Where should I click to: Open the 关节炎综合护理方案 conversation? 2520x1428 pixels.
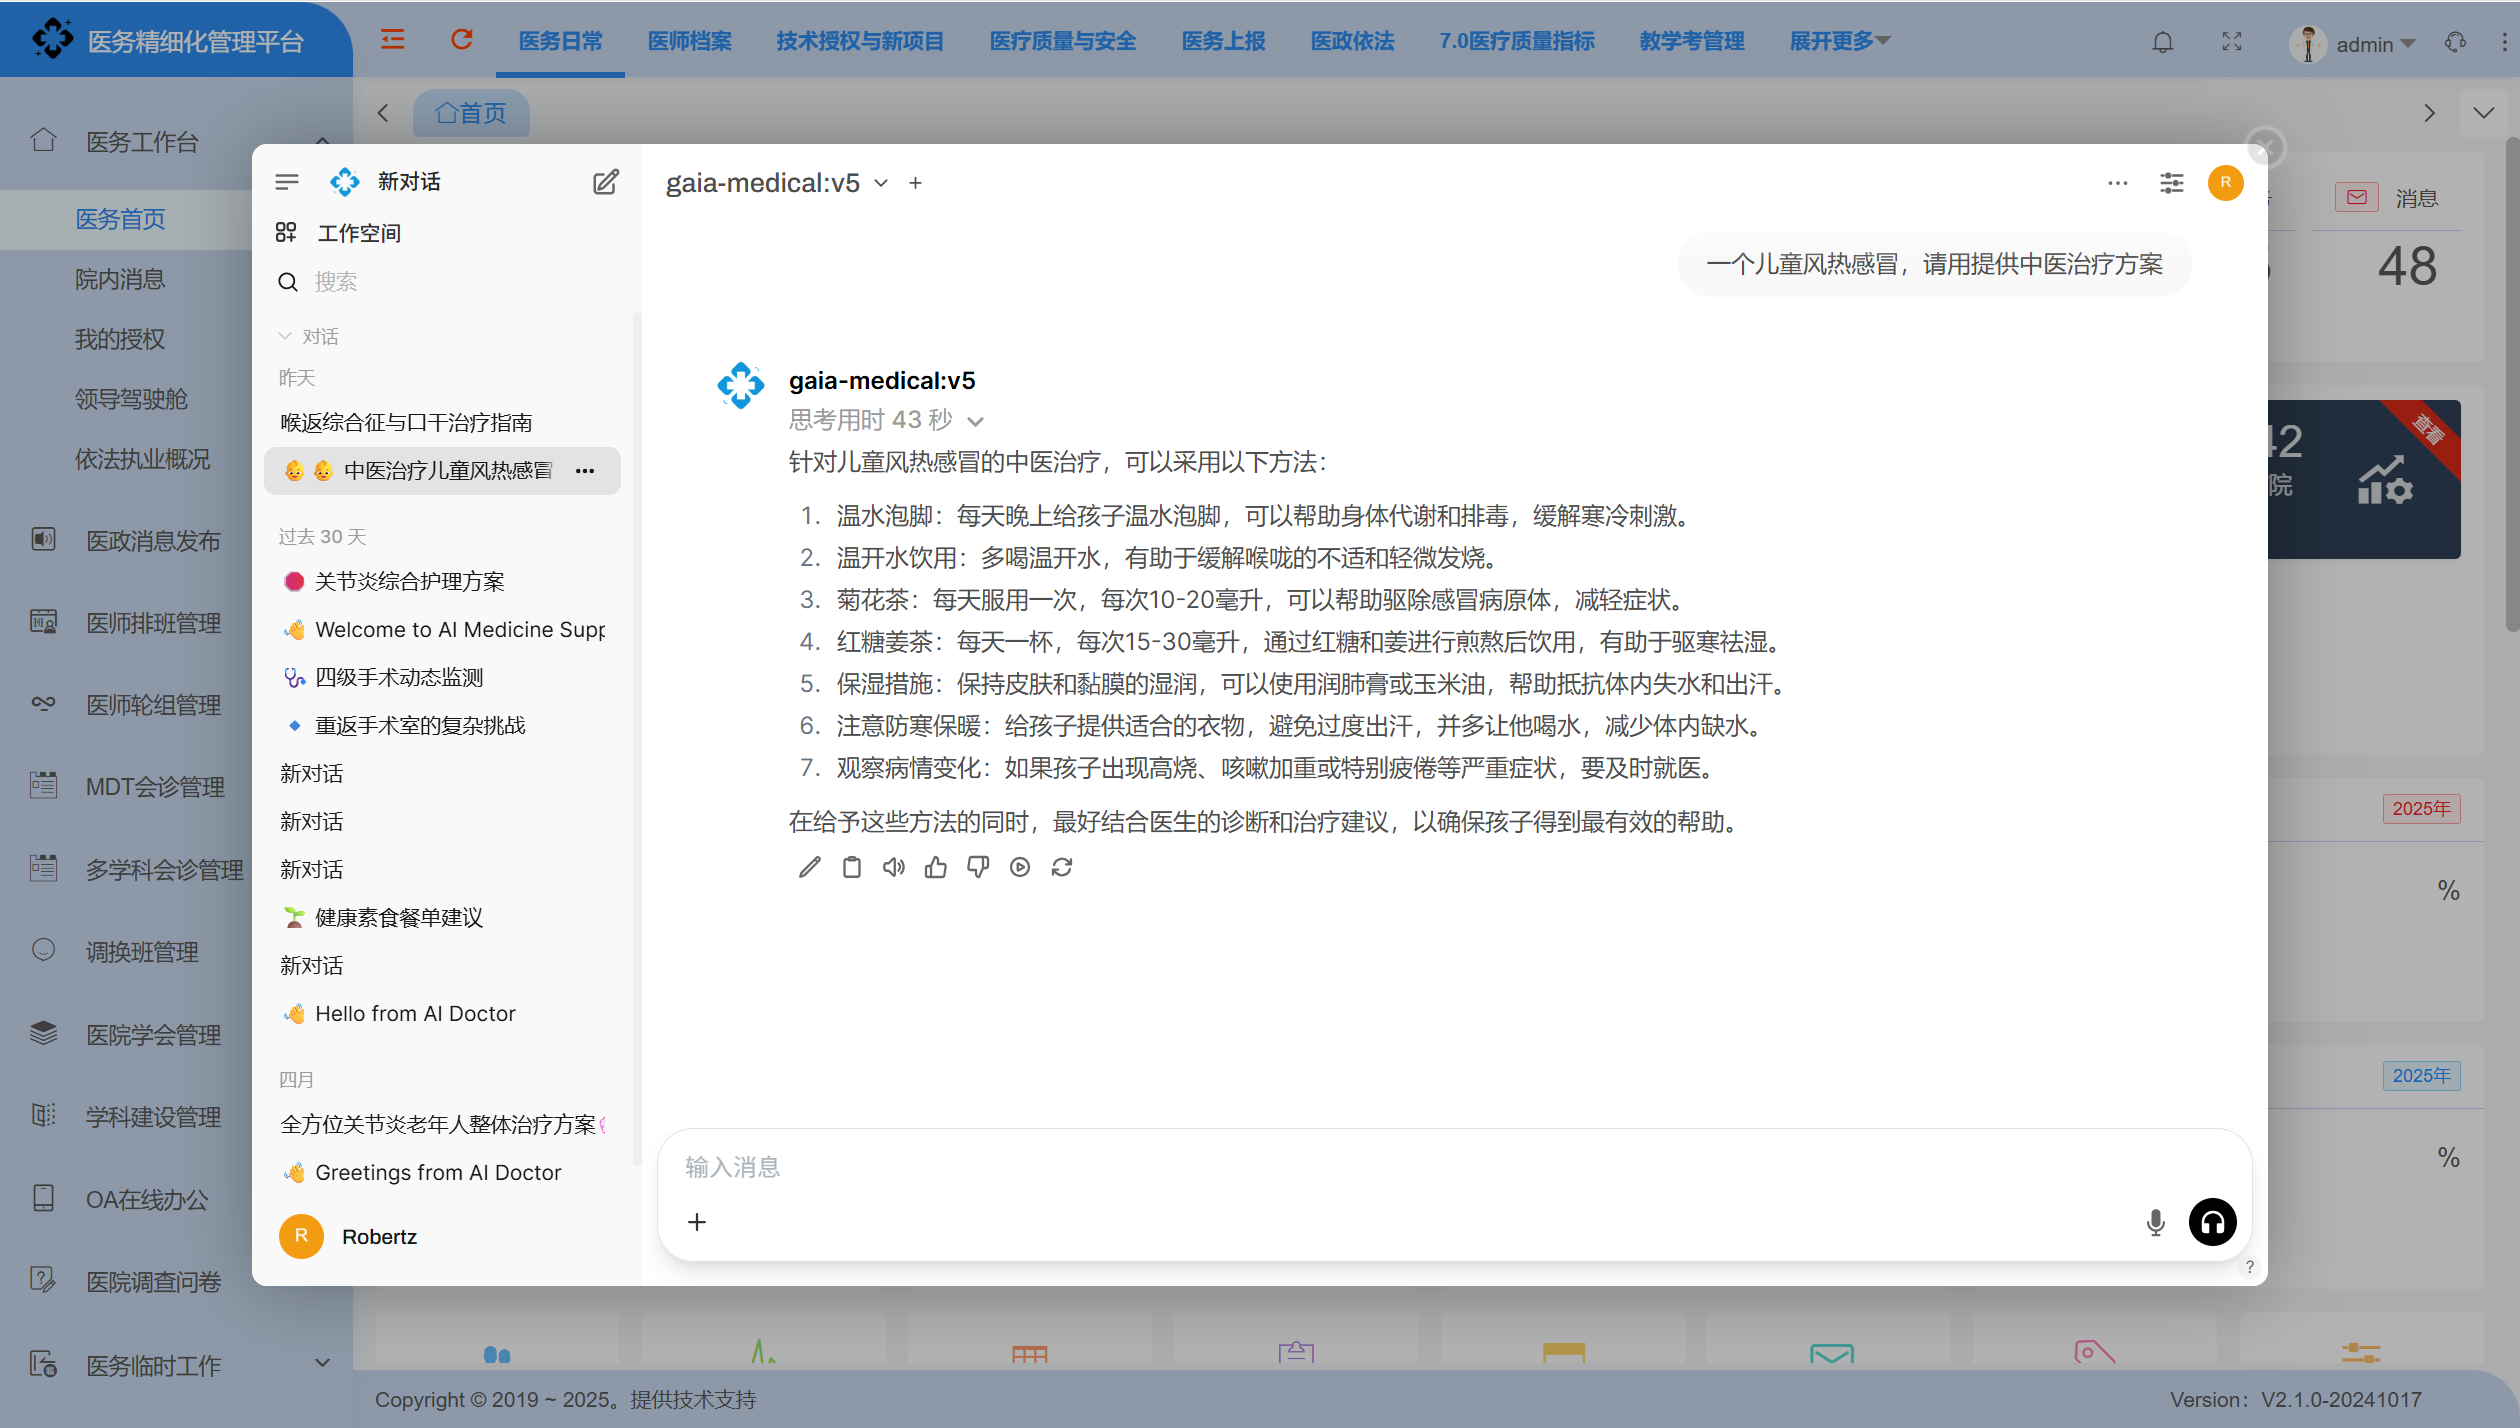tap(409, 581)
